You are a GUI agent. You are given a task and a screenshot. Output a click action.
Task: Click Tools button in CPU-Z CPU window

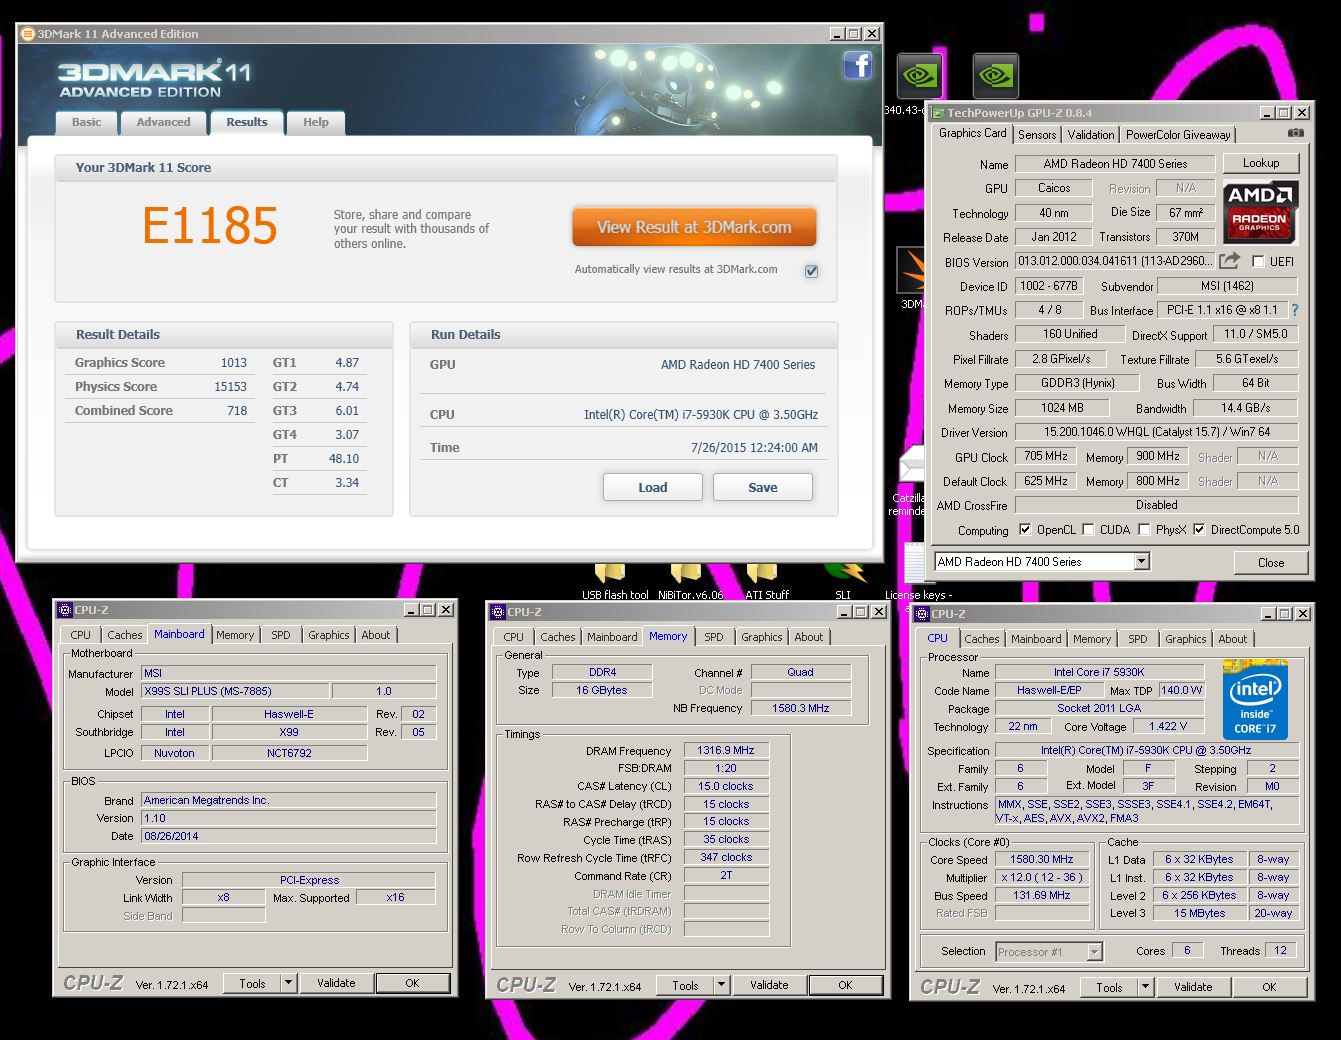click(1109, 987)
